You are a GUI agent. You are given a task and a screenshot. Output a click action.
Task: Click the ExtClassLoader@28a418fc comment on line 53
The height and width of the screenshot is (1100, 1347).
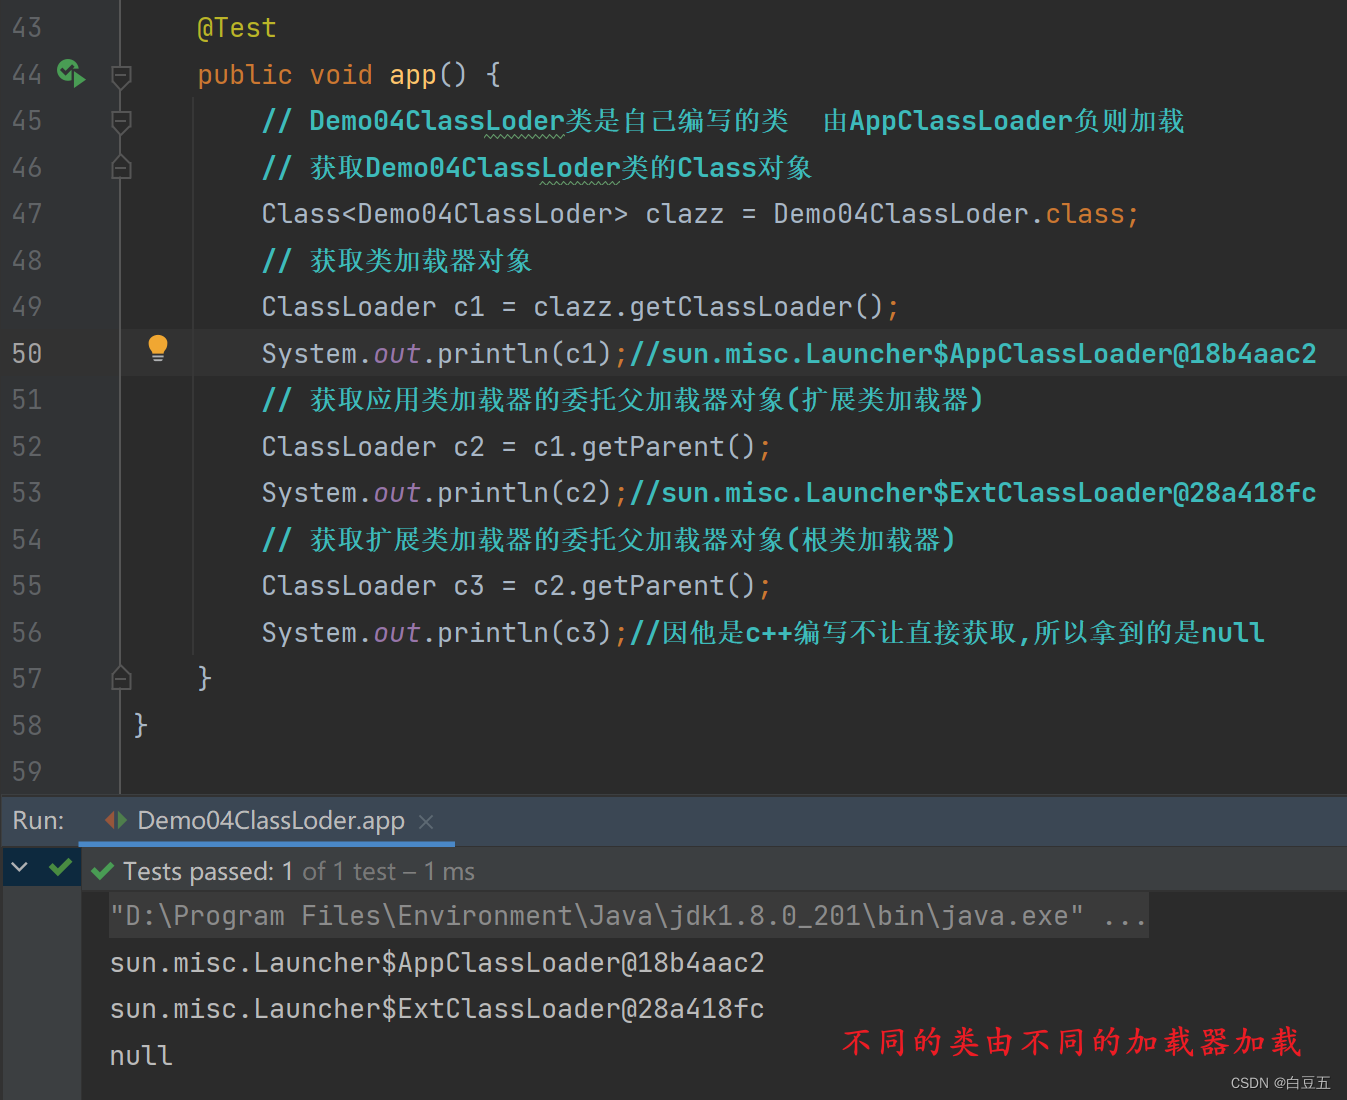click(x=973, y=493)
